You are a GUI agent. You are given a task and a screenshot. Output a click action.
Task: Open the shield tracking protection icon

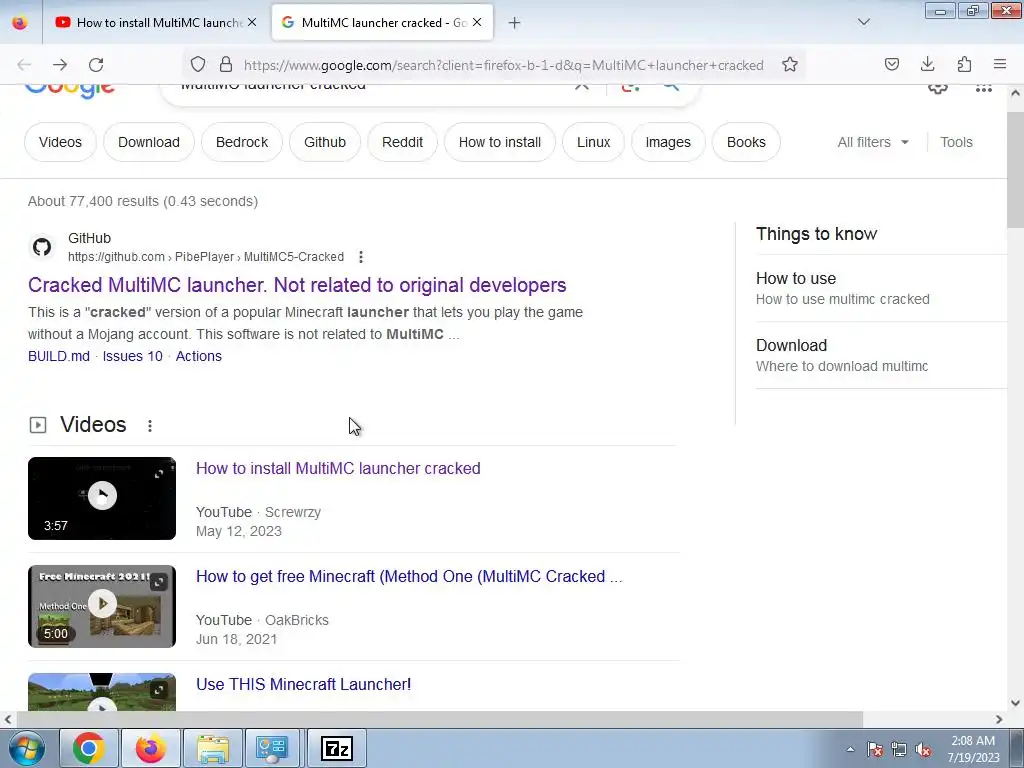tap(198, 64)
